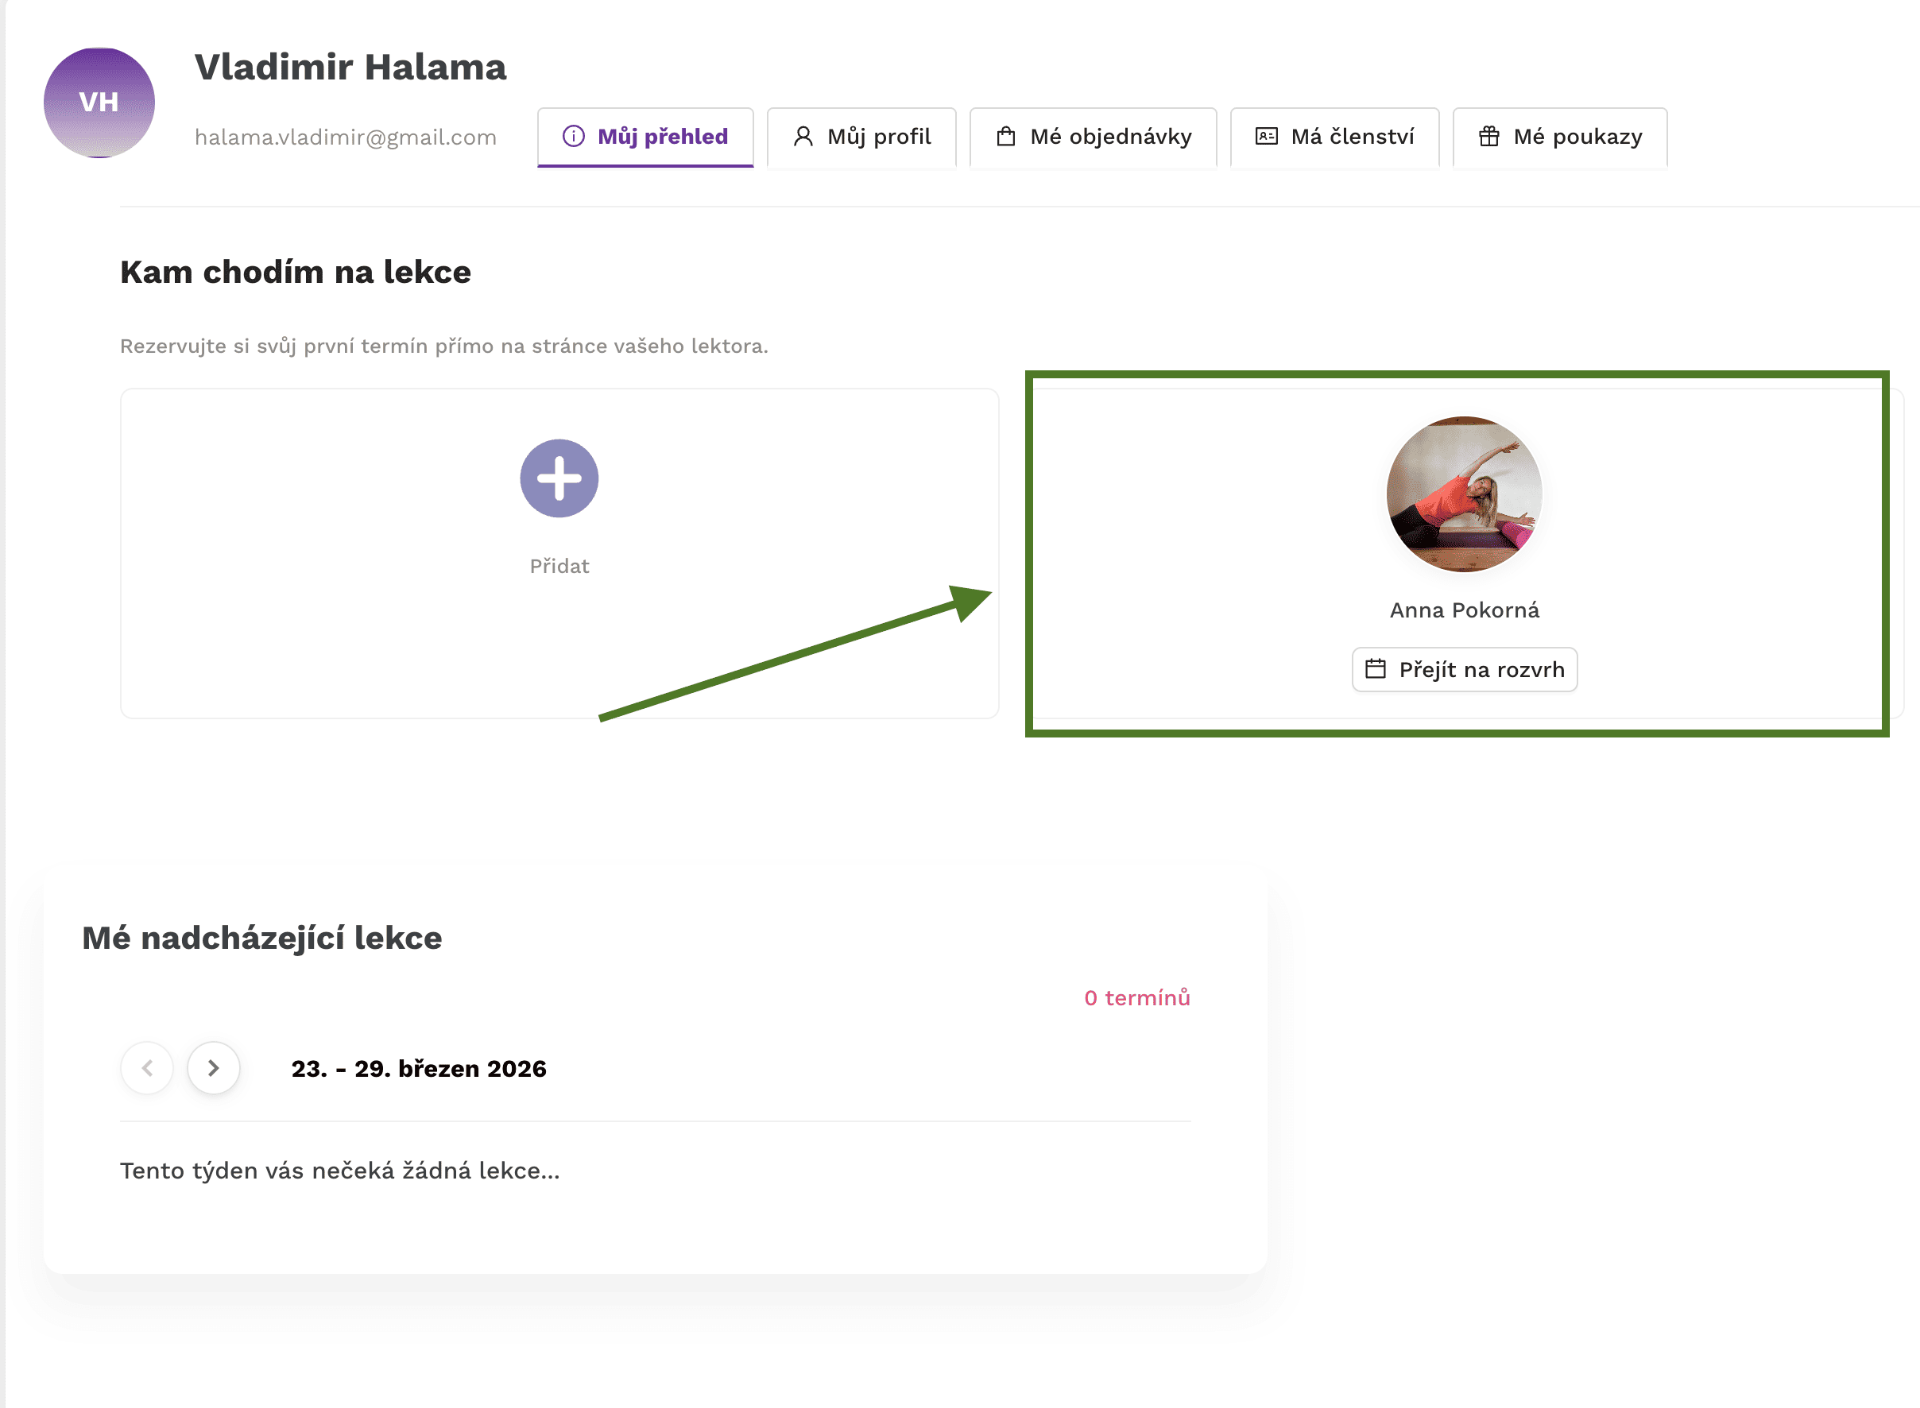Click the calendar icon in Přejít na rozvrh
The width and height of the screenshot is (1920, 1408).
point(1376,669)
